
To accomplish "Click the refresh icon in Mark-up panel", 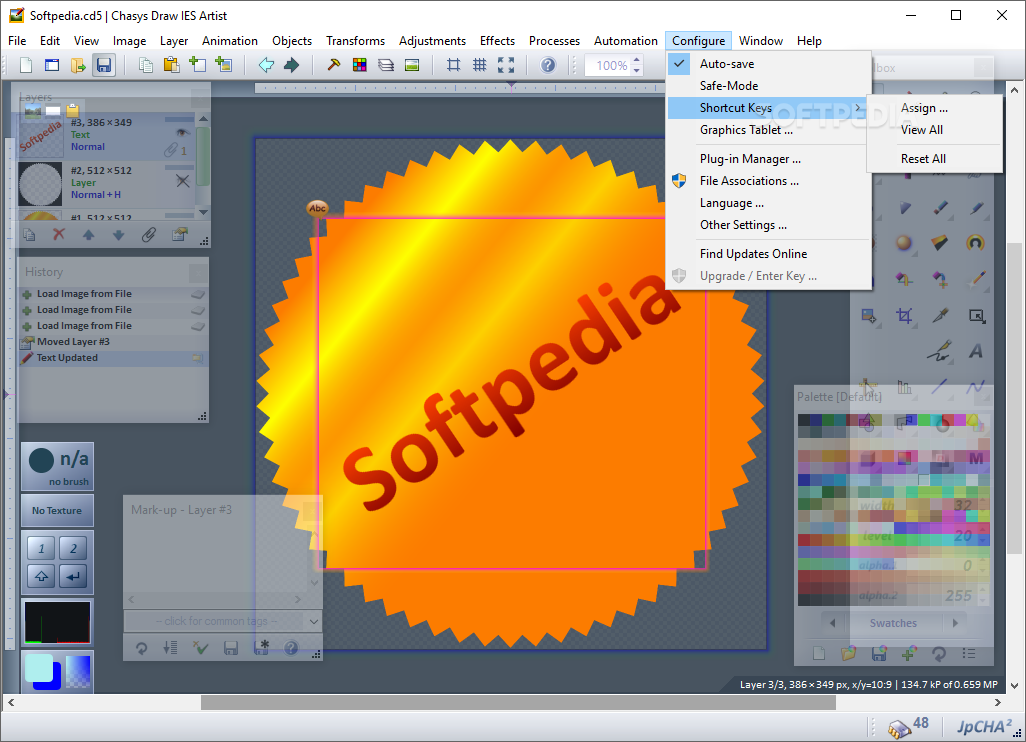I will [x=141, y=648].
